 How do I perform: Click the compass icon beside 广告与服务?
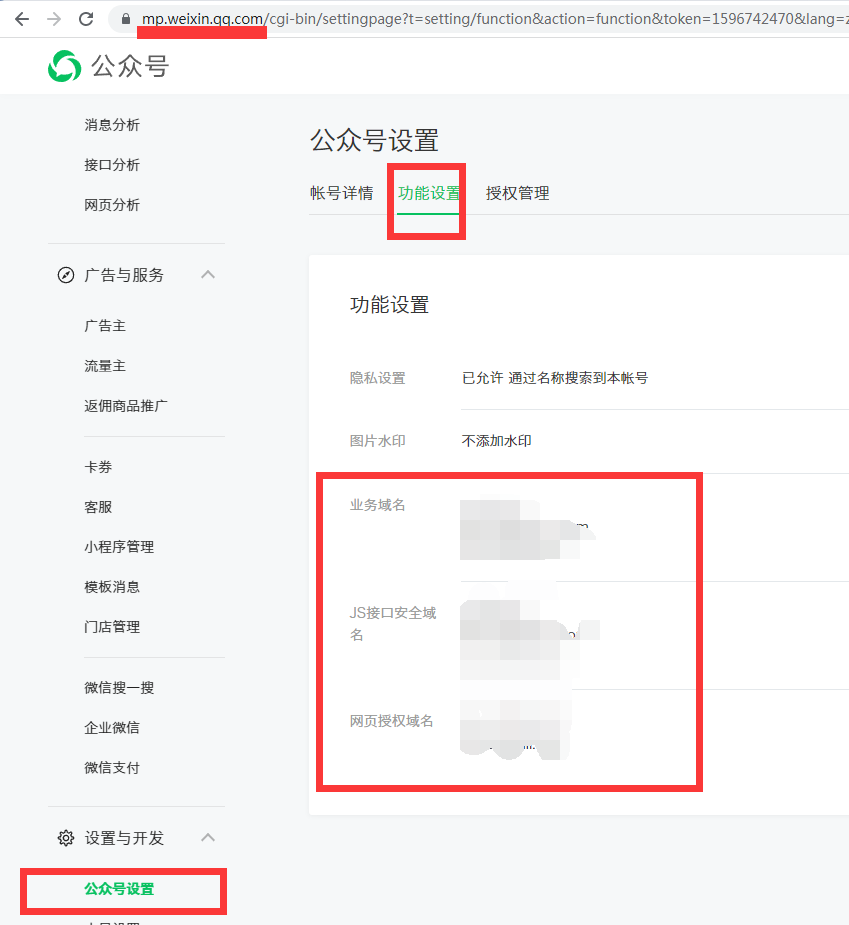[65, 275]
